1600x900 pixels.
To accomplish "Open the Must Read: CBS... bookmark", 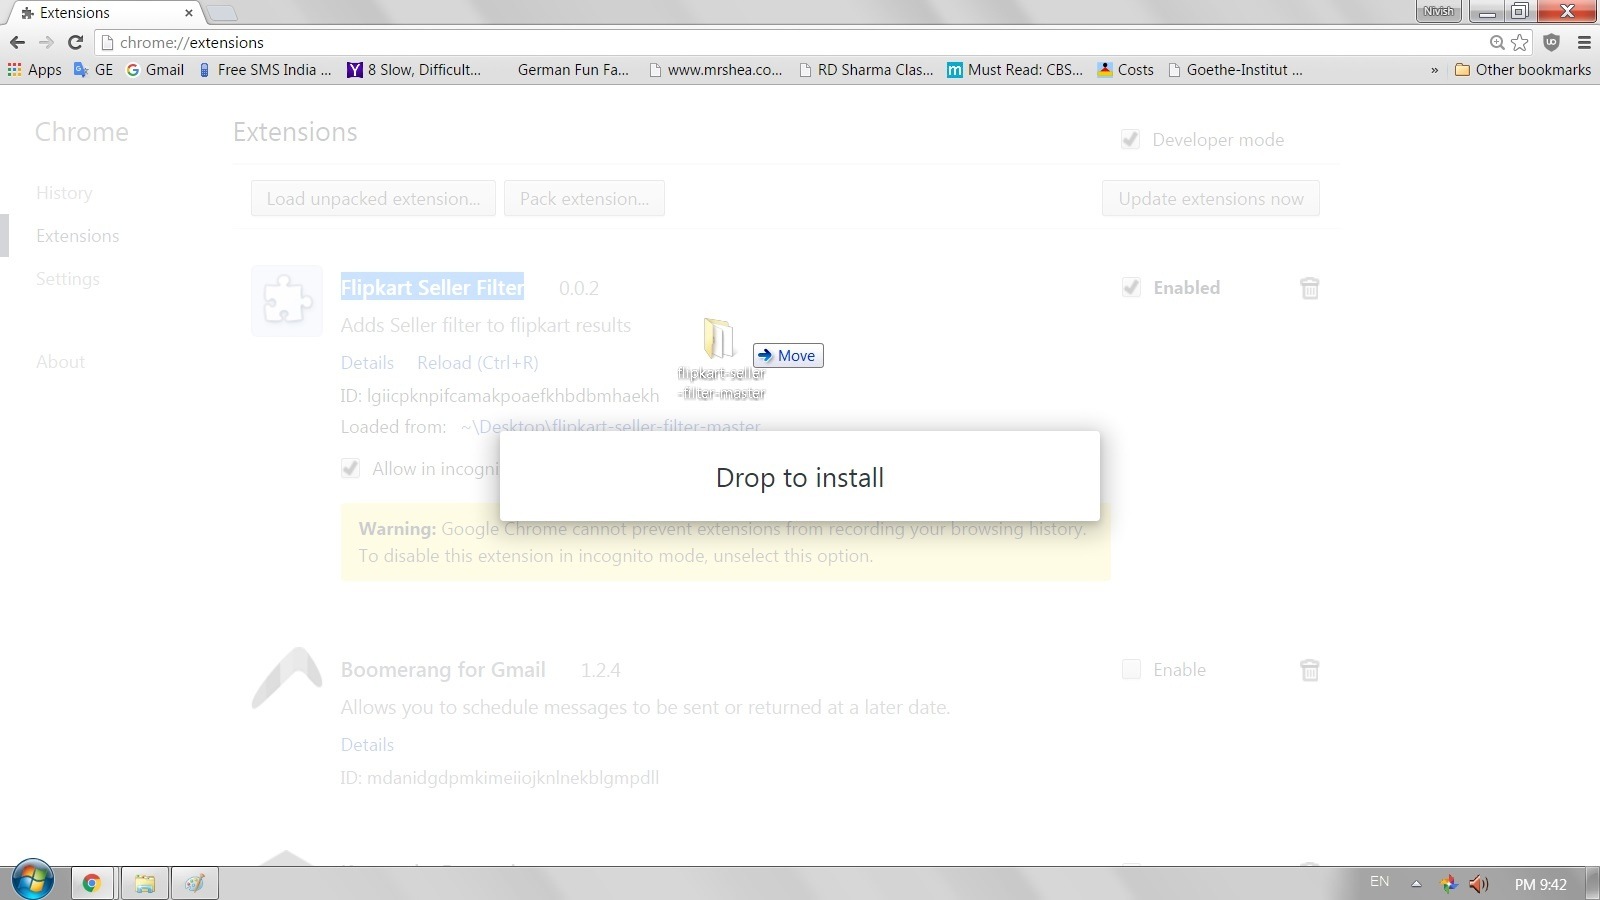I will tap(1015, 70).
